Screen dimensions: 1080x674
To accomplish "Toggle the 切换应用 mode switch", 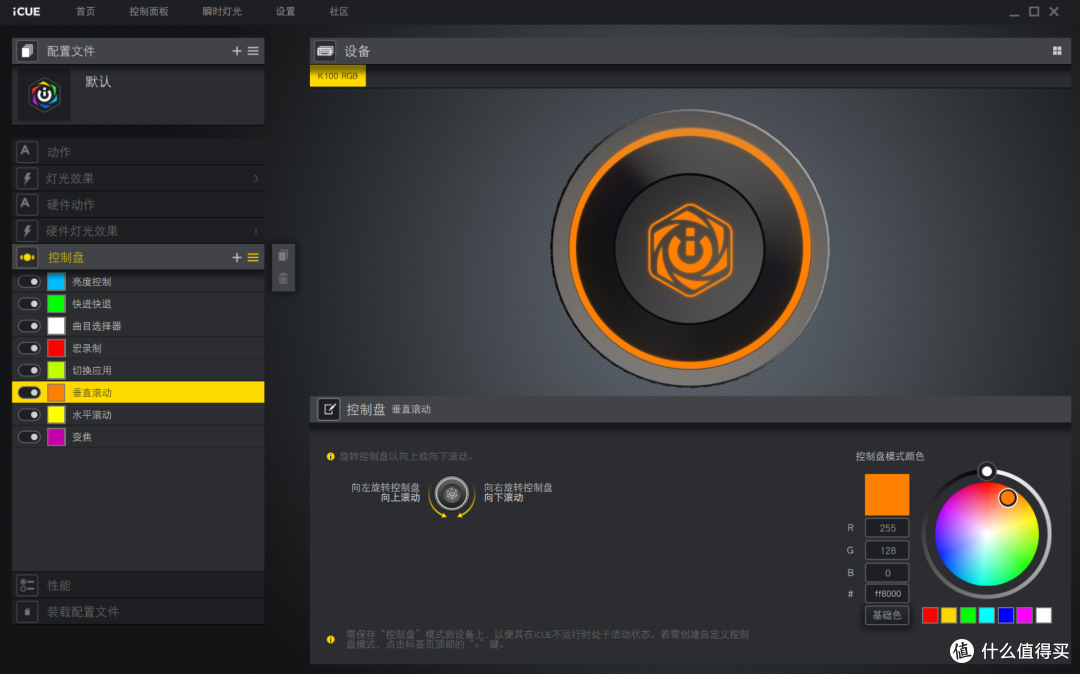I will point(29,370).
